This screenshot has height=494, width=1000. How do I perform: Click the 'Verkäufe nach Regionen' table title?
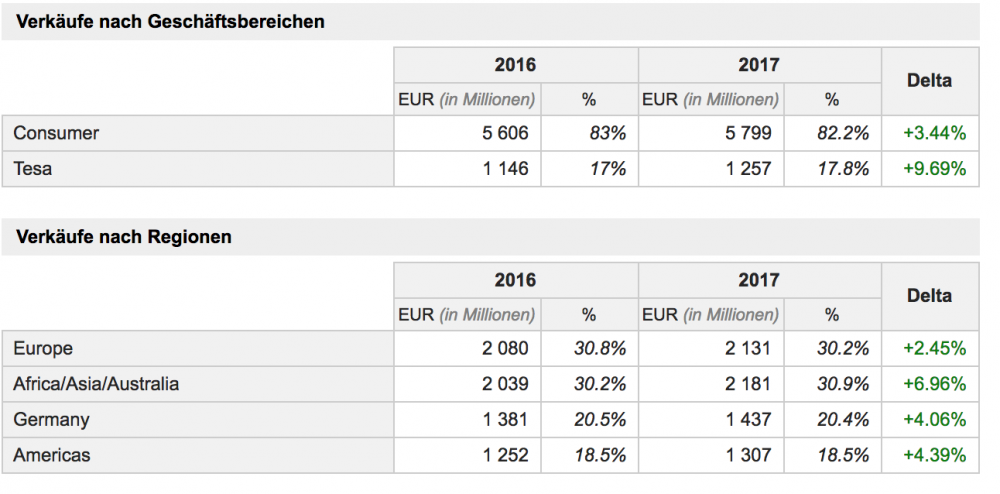(122, 237)
